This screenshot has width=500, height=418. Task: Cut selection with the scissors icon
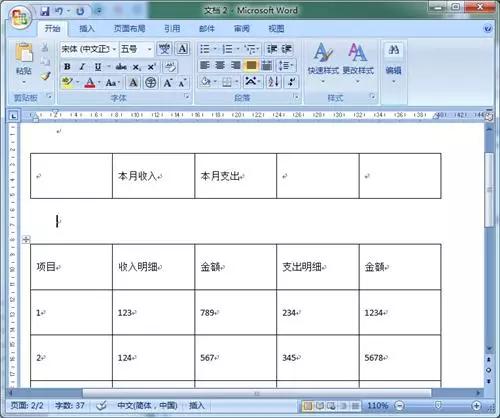tap(45, 47)
